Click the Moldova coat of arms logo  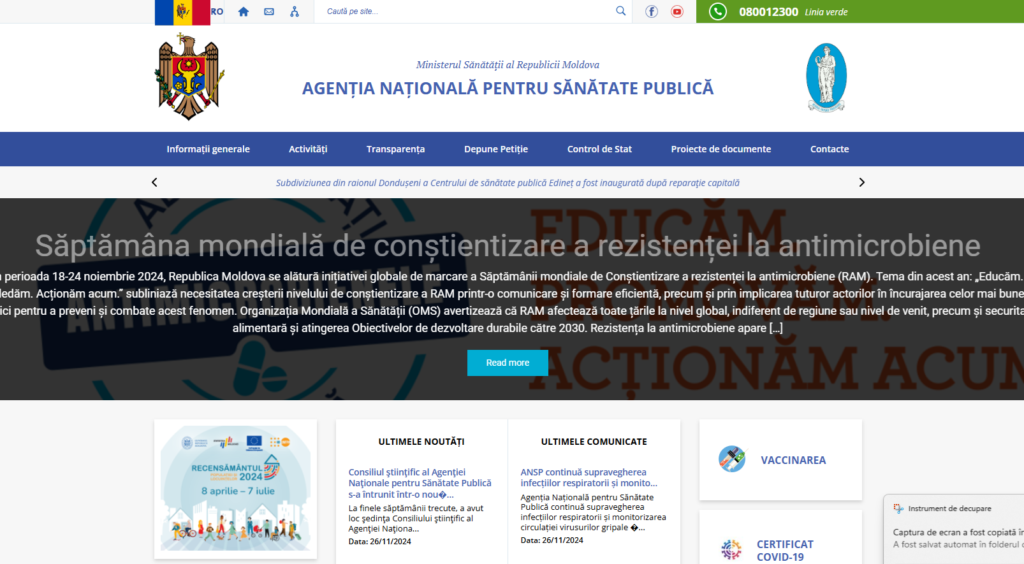tap(189, 77)
